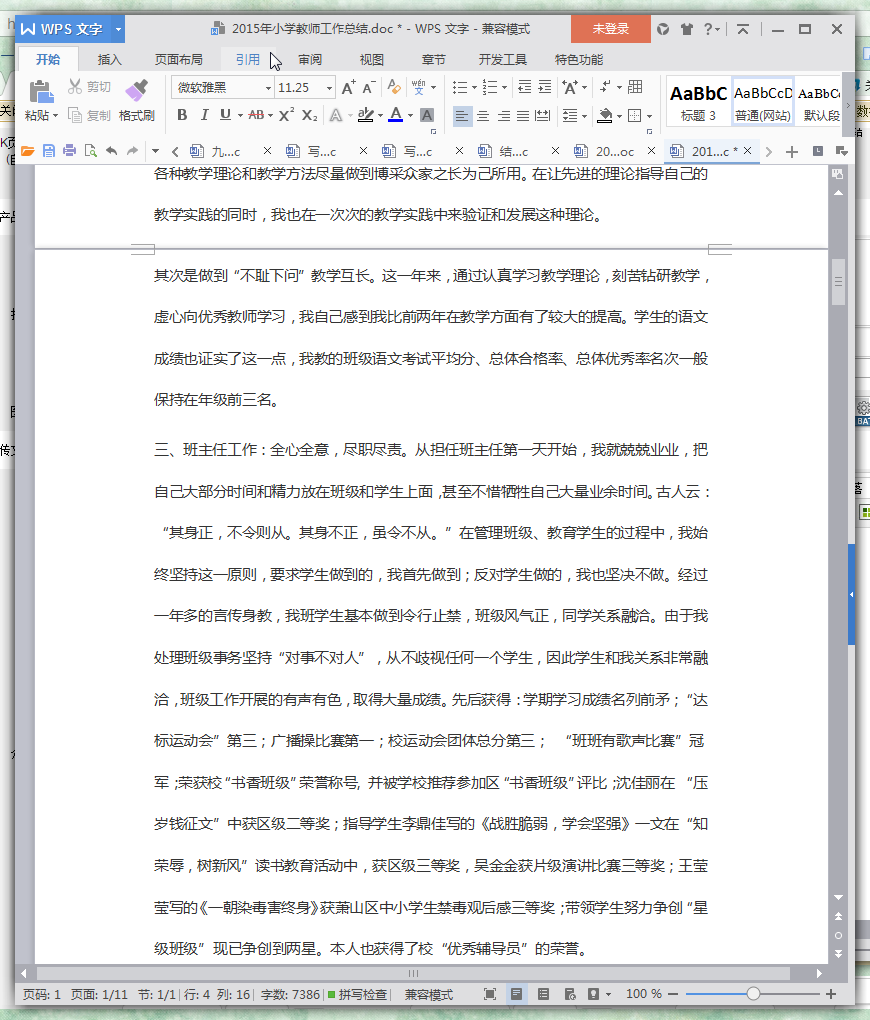This screenshot has width=870, height=1020.
Task: Select the Format Painter (格式刷) tool
Action: coord(137,100)
